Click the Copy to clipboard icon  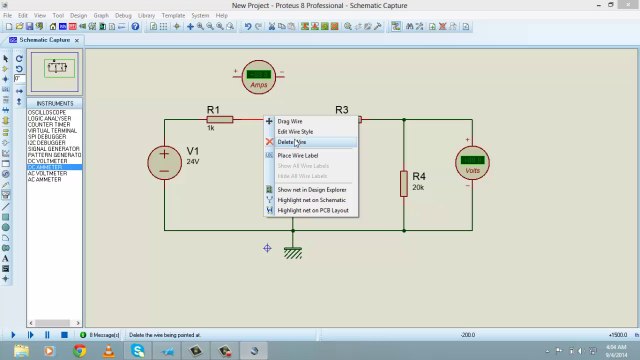pos(282,27)
